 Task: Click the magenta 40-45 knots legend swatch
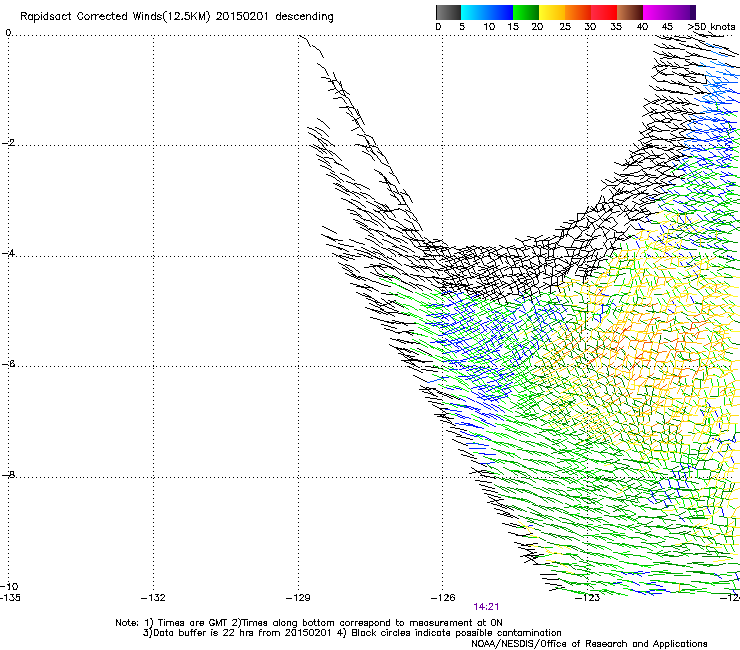[x=656, y=12]
